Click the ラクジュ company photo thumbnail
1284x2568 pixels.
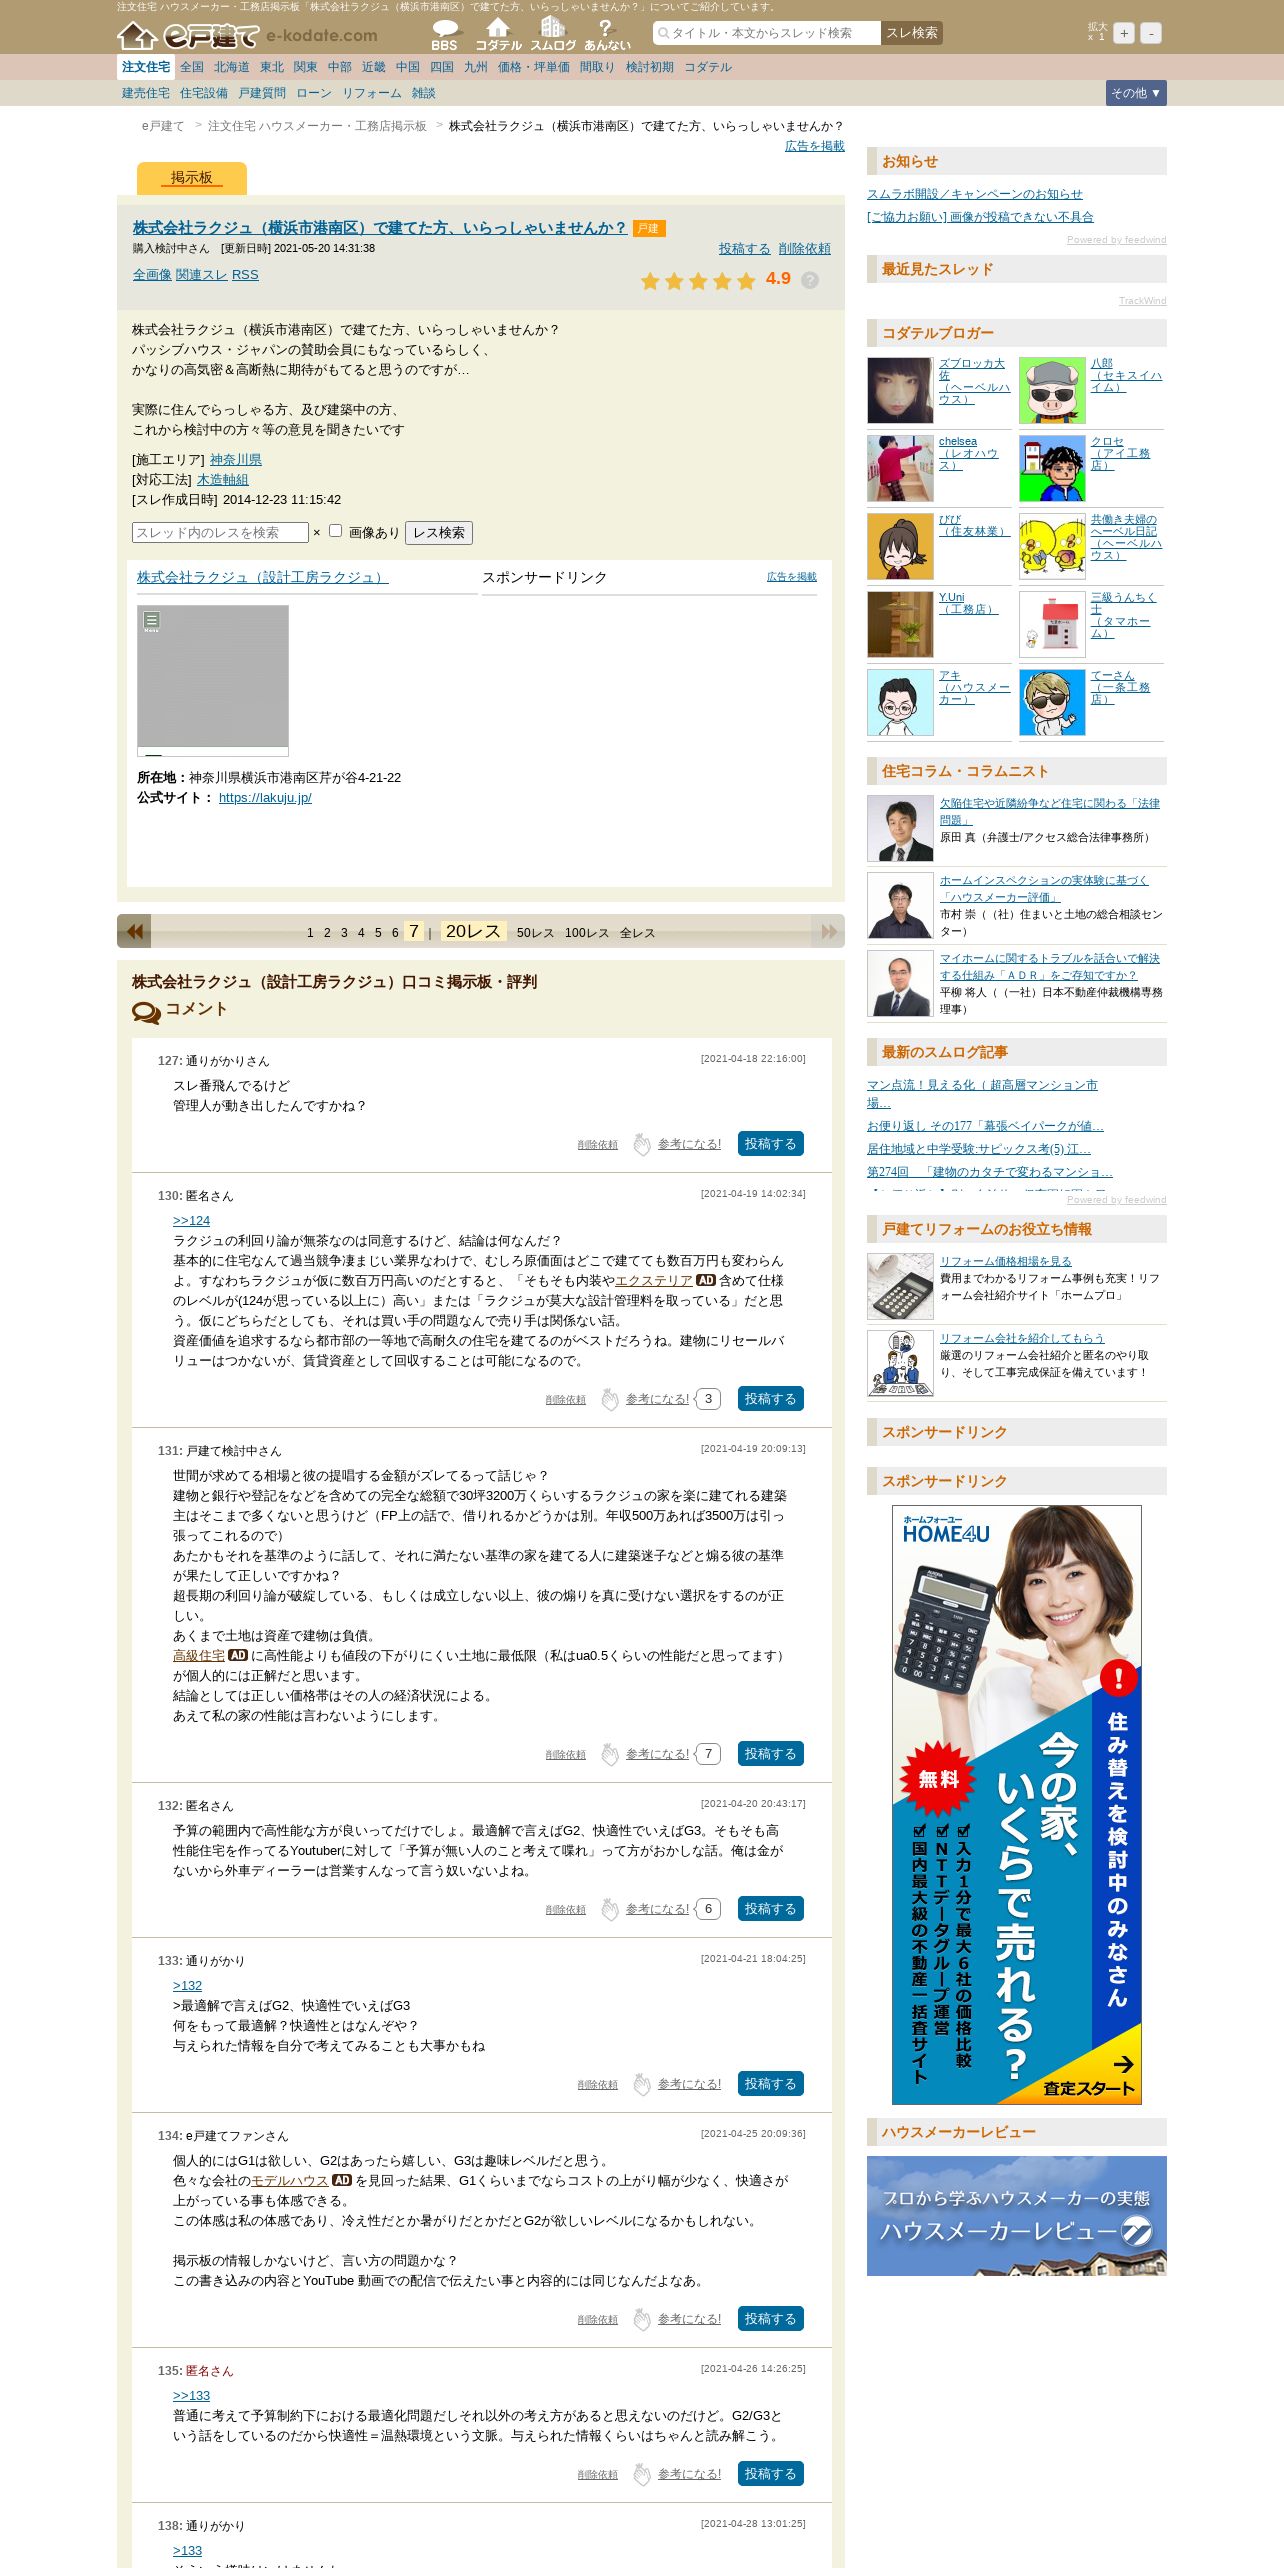213,680
